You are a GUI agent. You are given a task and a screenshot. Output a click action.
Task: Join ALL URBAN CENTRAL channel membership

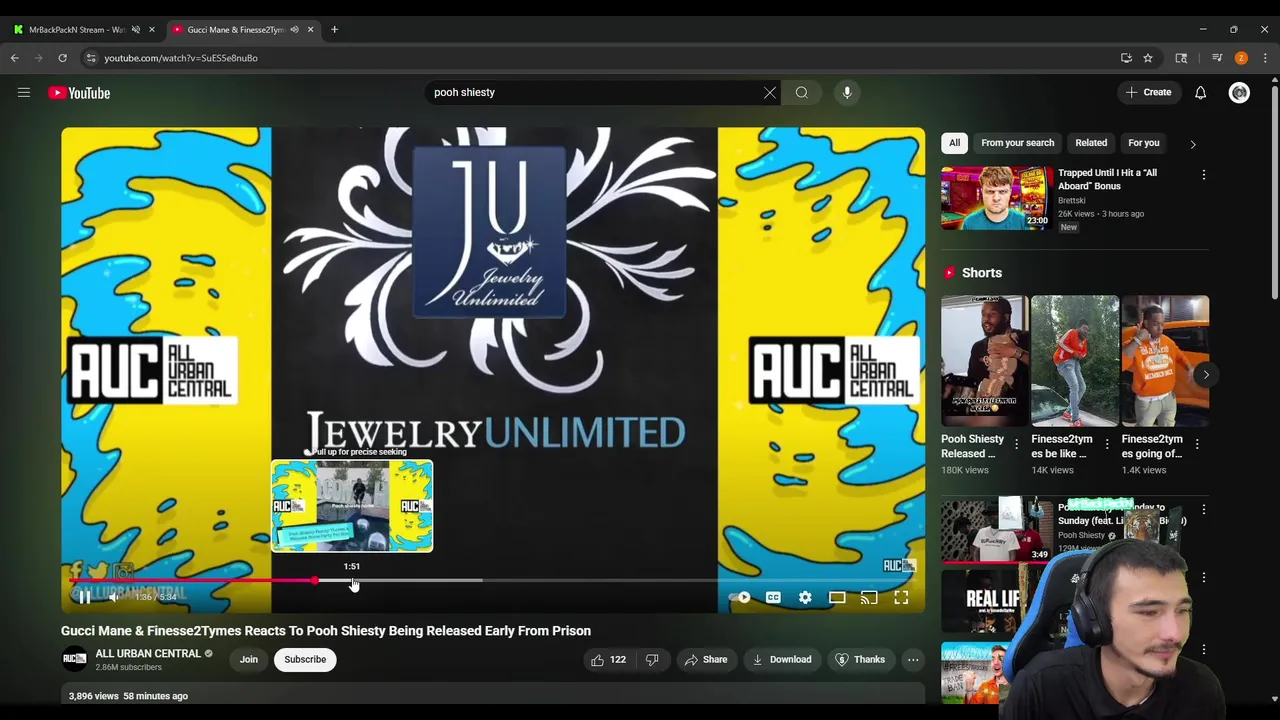pyautogui.click(x=249, y=659)
